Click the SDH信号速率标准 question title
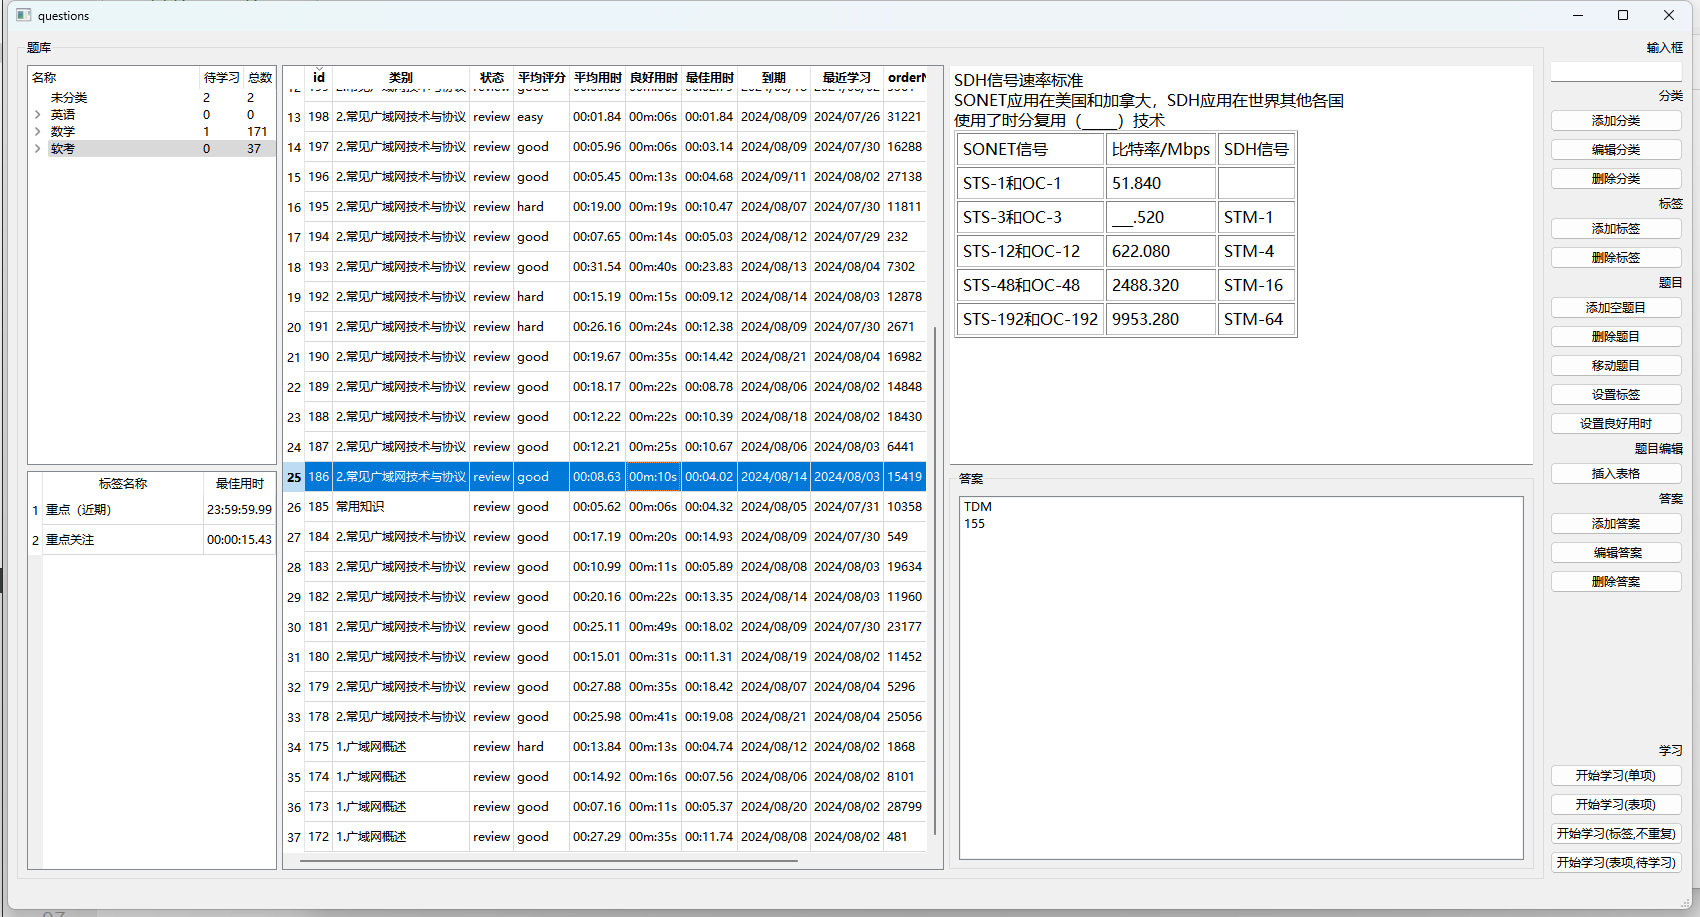The width and height of the screenshot is (1700, 917). (x=1018, y=80)
